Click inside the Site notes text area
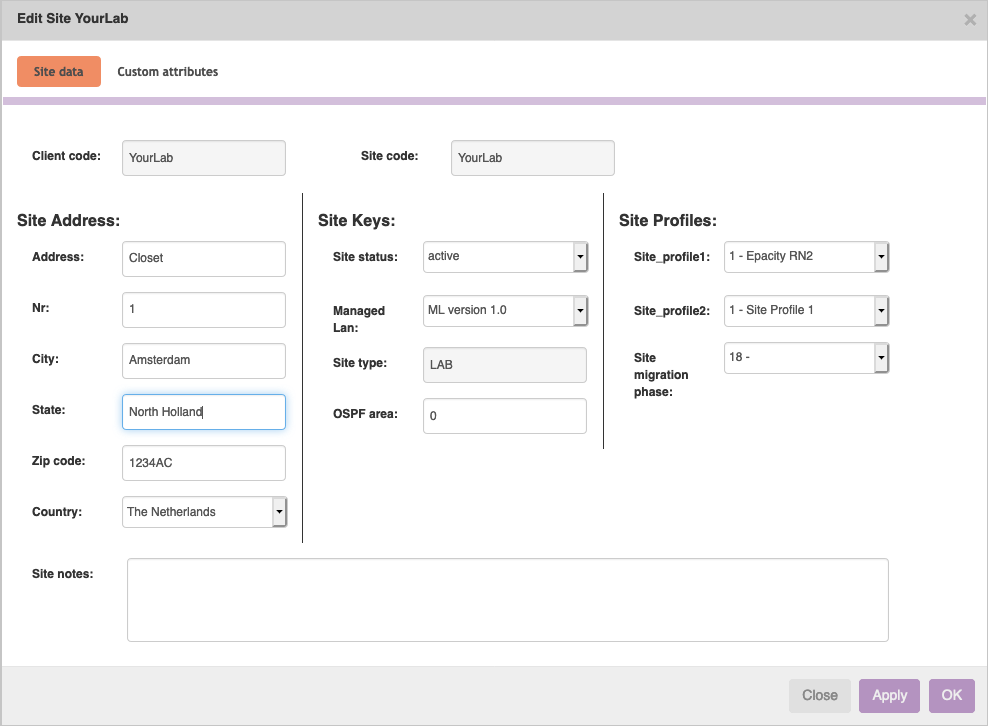The image size is (988, 726). (x=507, y=600)
